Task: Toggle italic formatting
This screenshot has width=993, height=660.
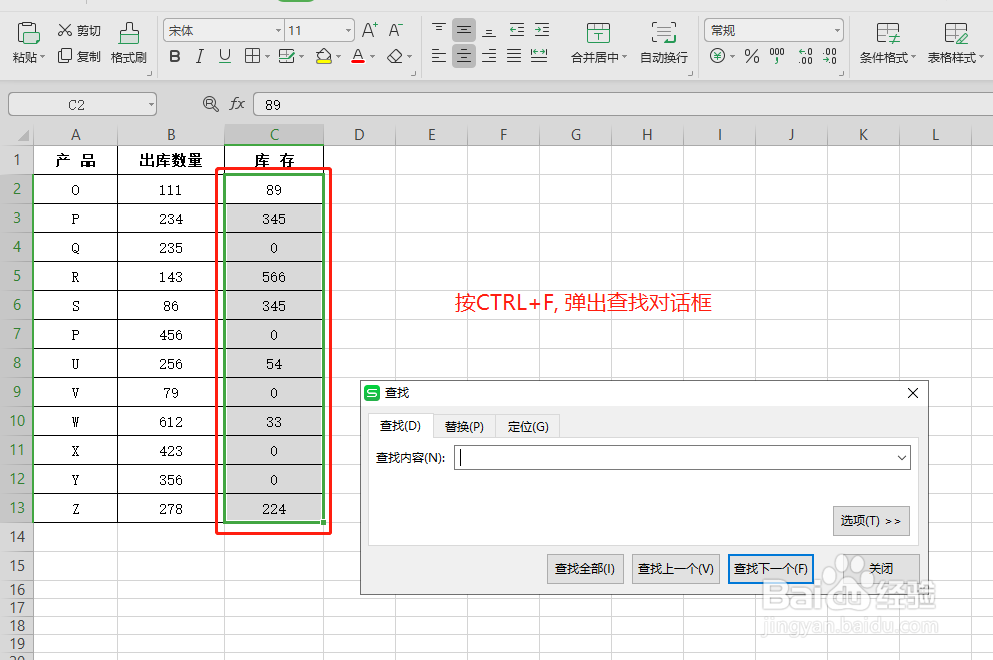Action: [197, 57]
